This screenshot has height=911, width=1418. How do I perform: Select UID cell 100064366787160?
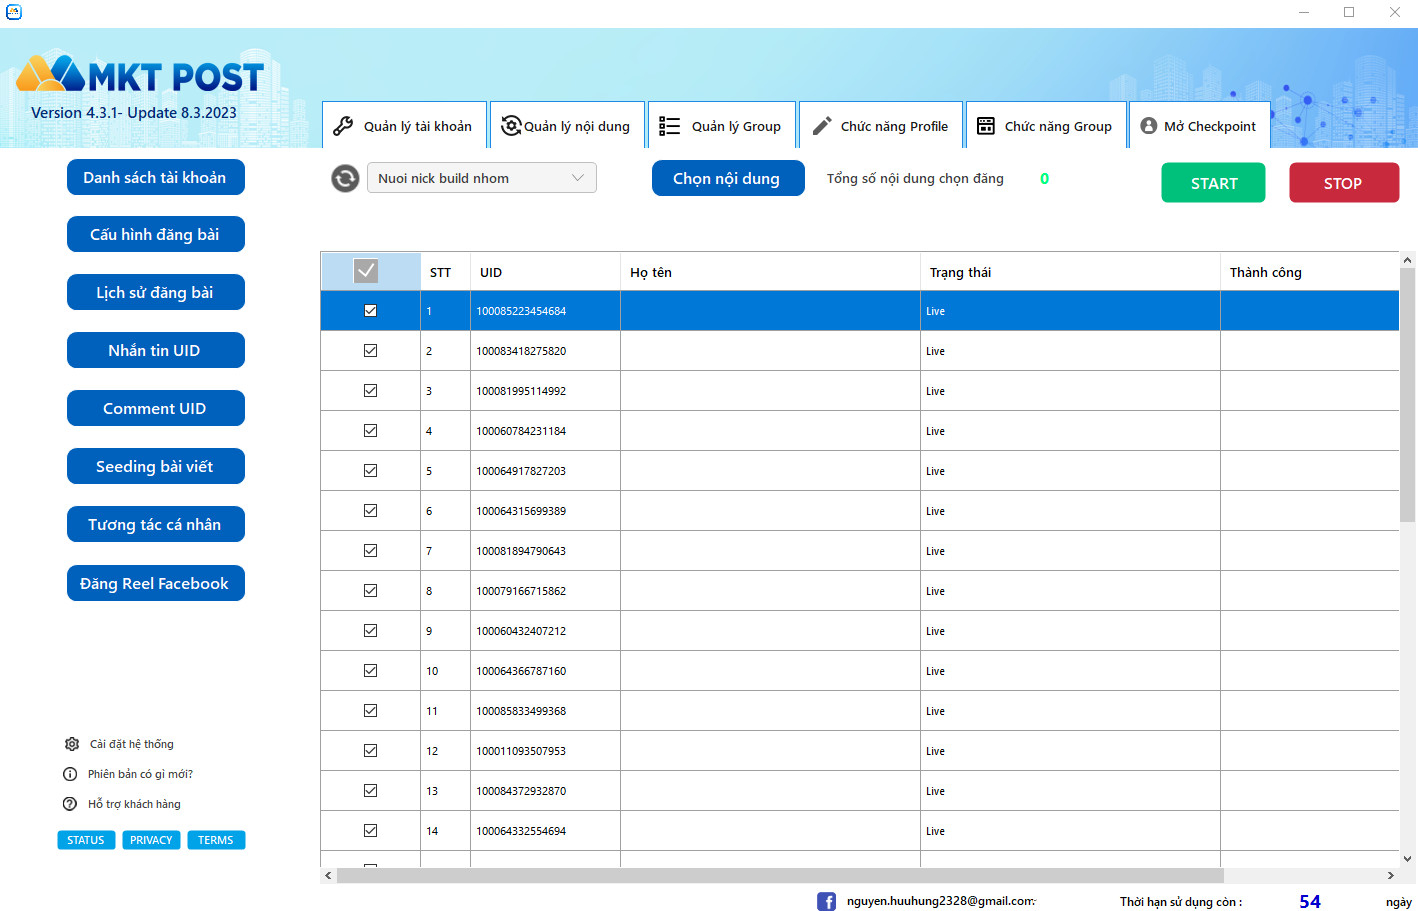click(545, 671)
